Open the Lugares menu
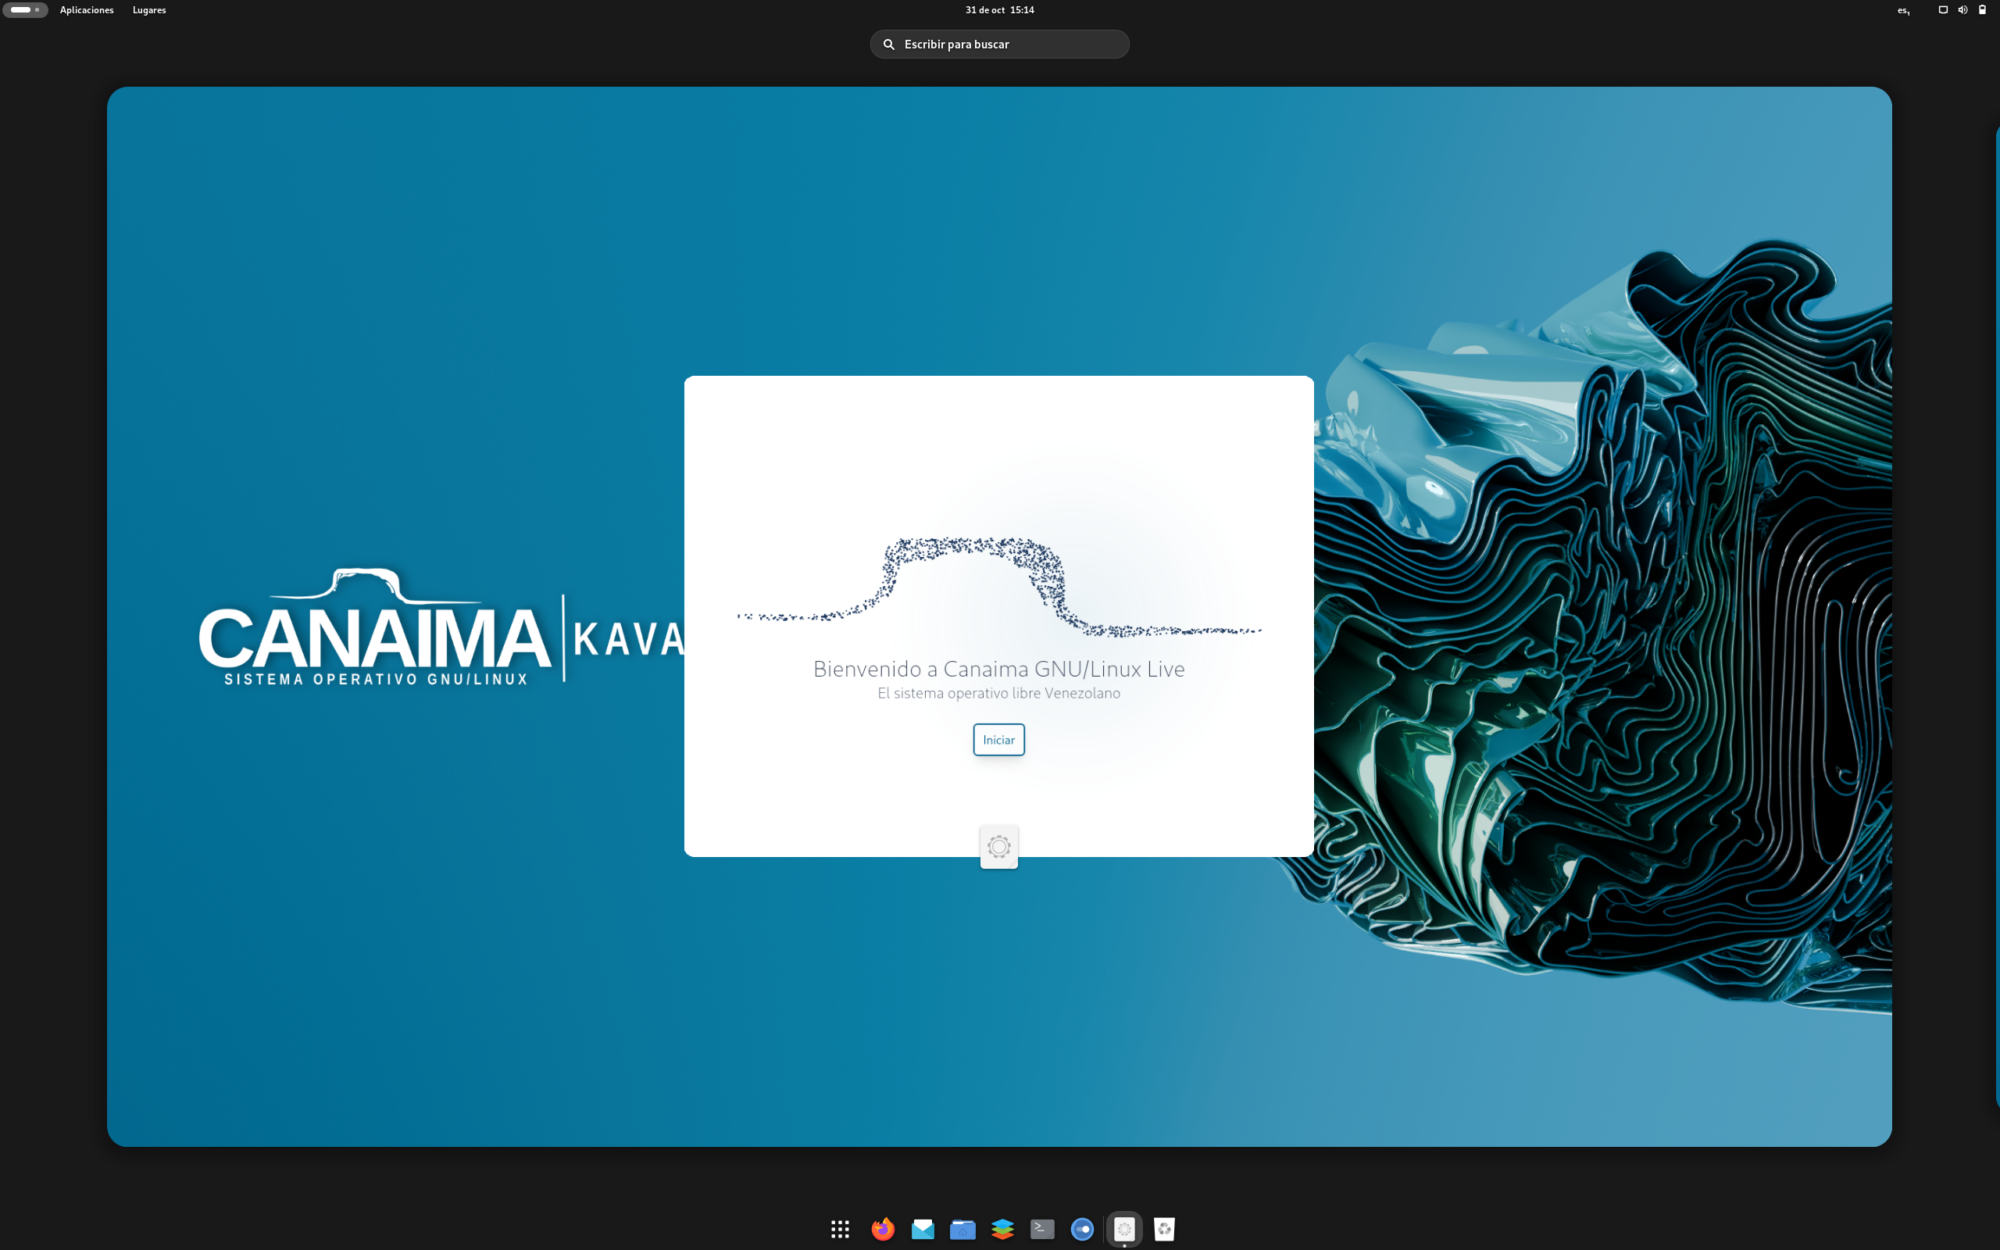 149,10
